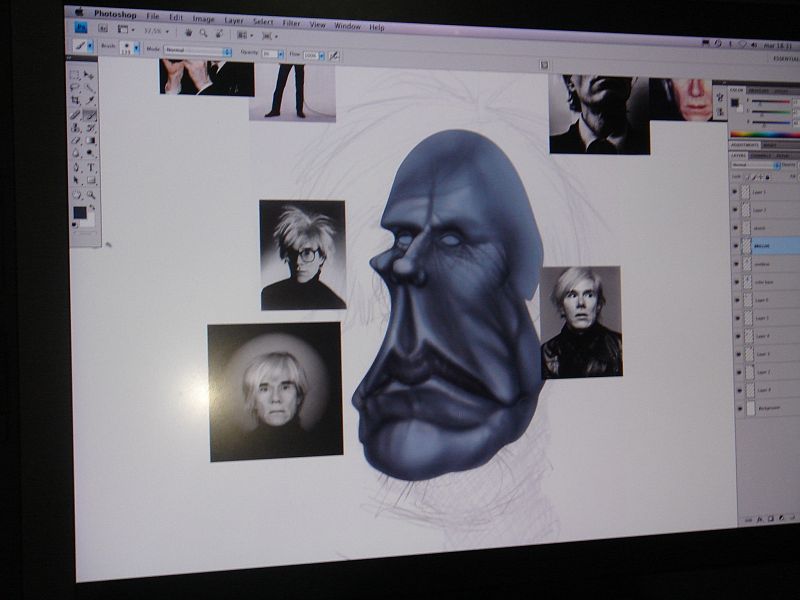Click the Essentials workspace button
The width and height of the screenshot is (800, 600).
(x=785, y=58)
